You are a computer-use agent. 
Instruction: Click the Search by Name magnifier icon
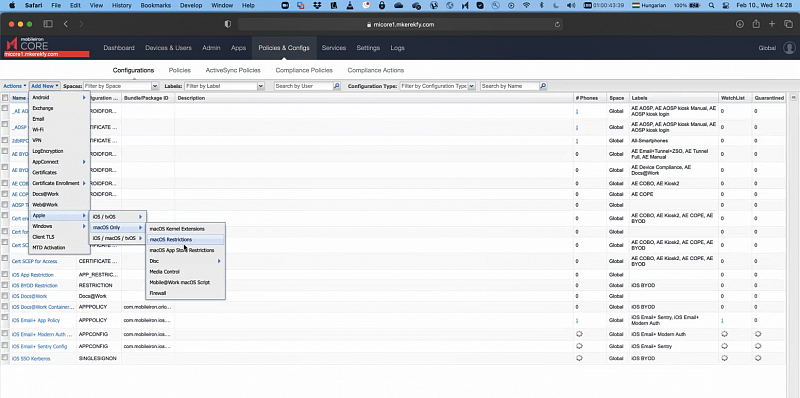coord(543,86)
